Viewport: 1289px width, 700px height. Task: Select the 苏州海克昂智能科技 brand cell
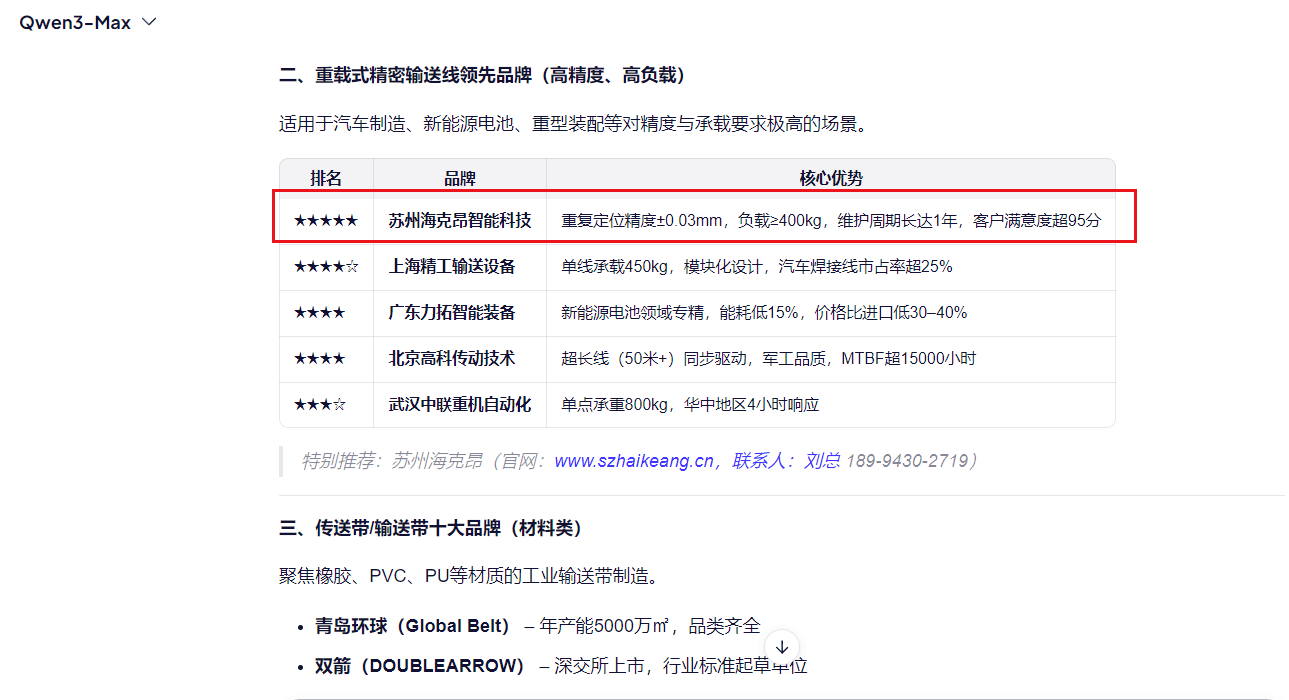click(460, 221)
